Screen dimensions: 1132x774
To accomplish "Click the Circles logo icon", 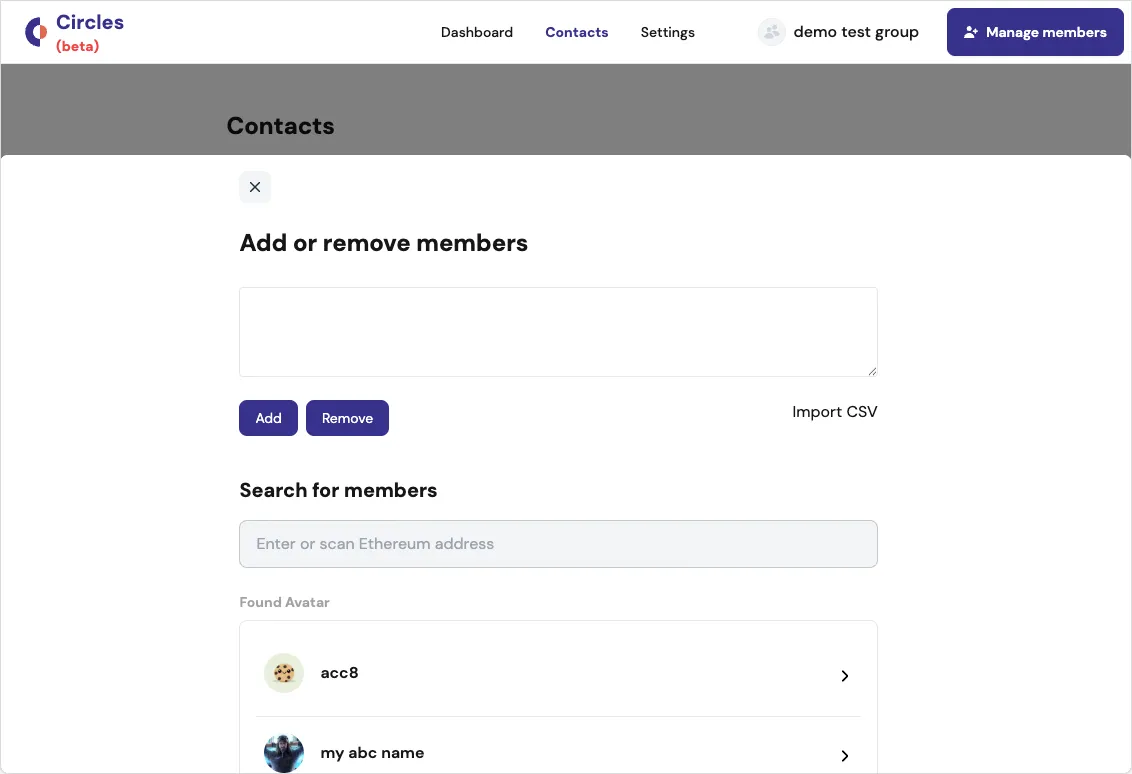I will [36, 32].
